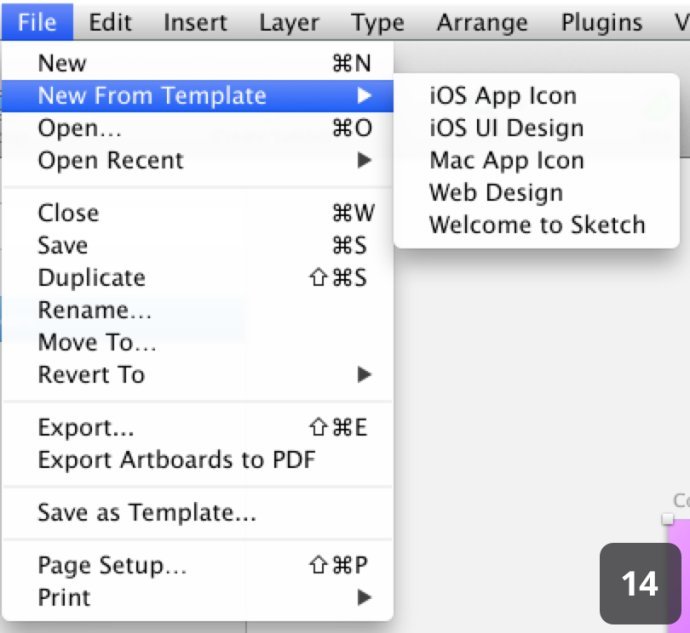Screen dimensions: 690x633
Task: Open the Insert menu
Action: click(195, 22)
